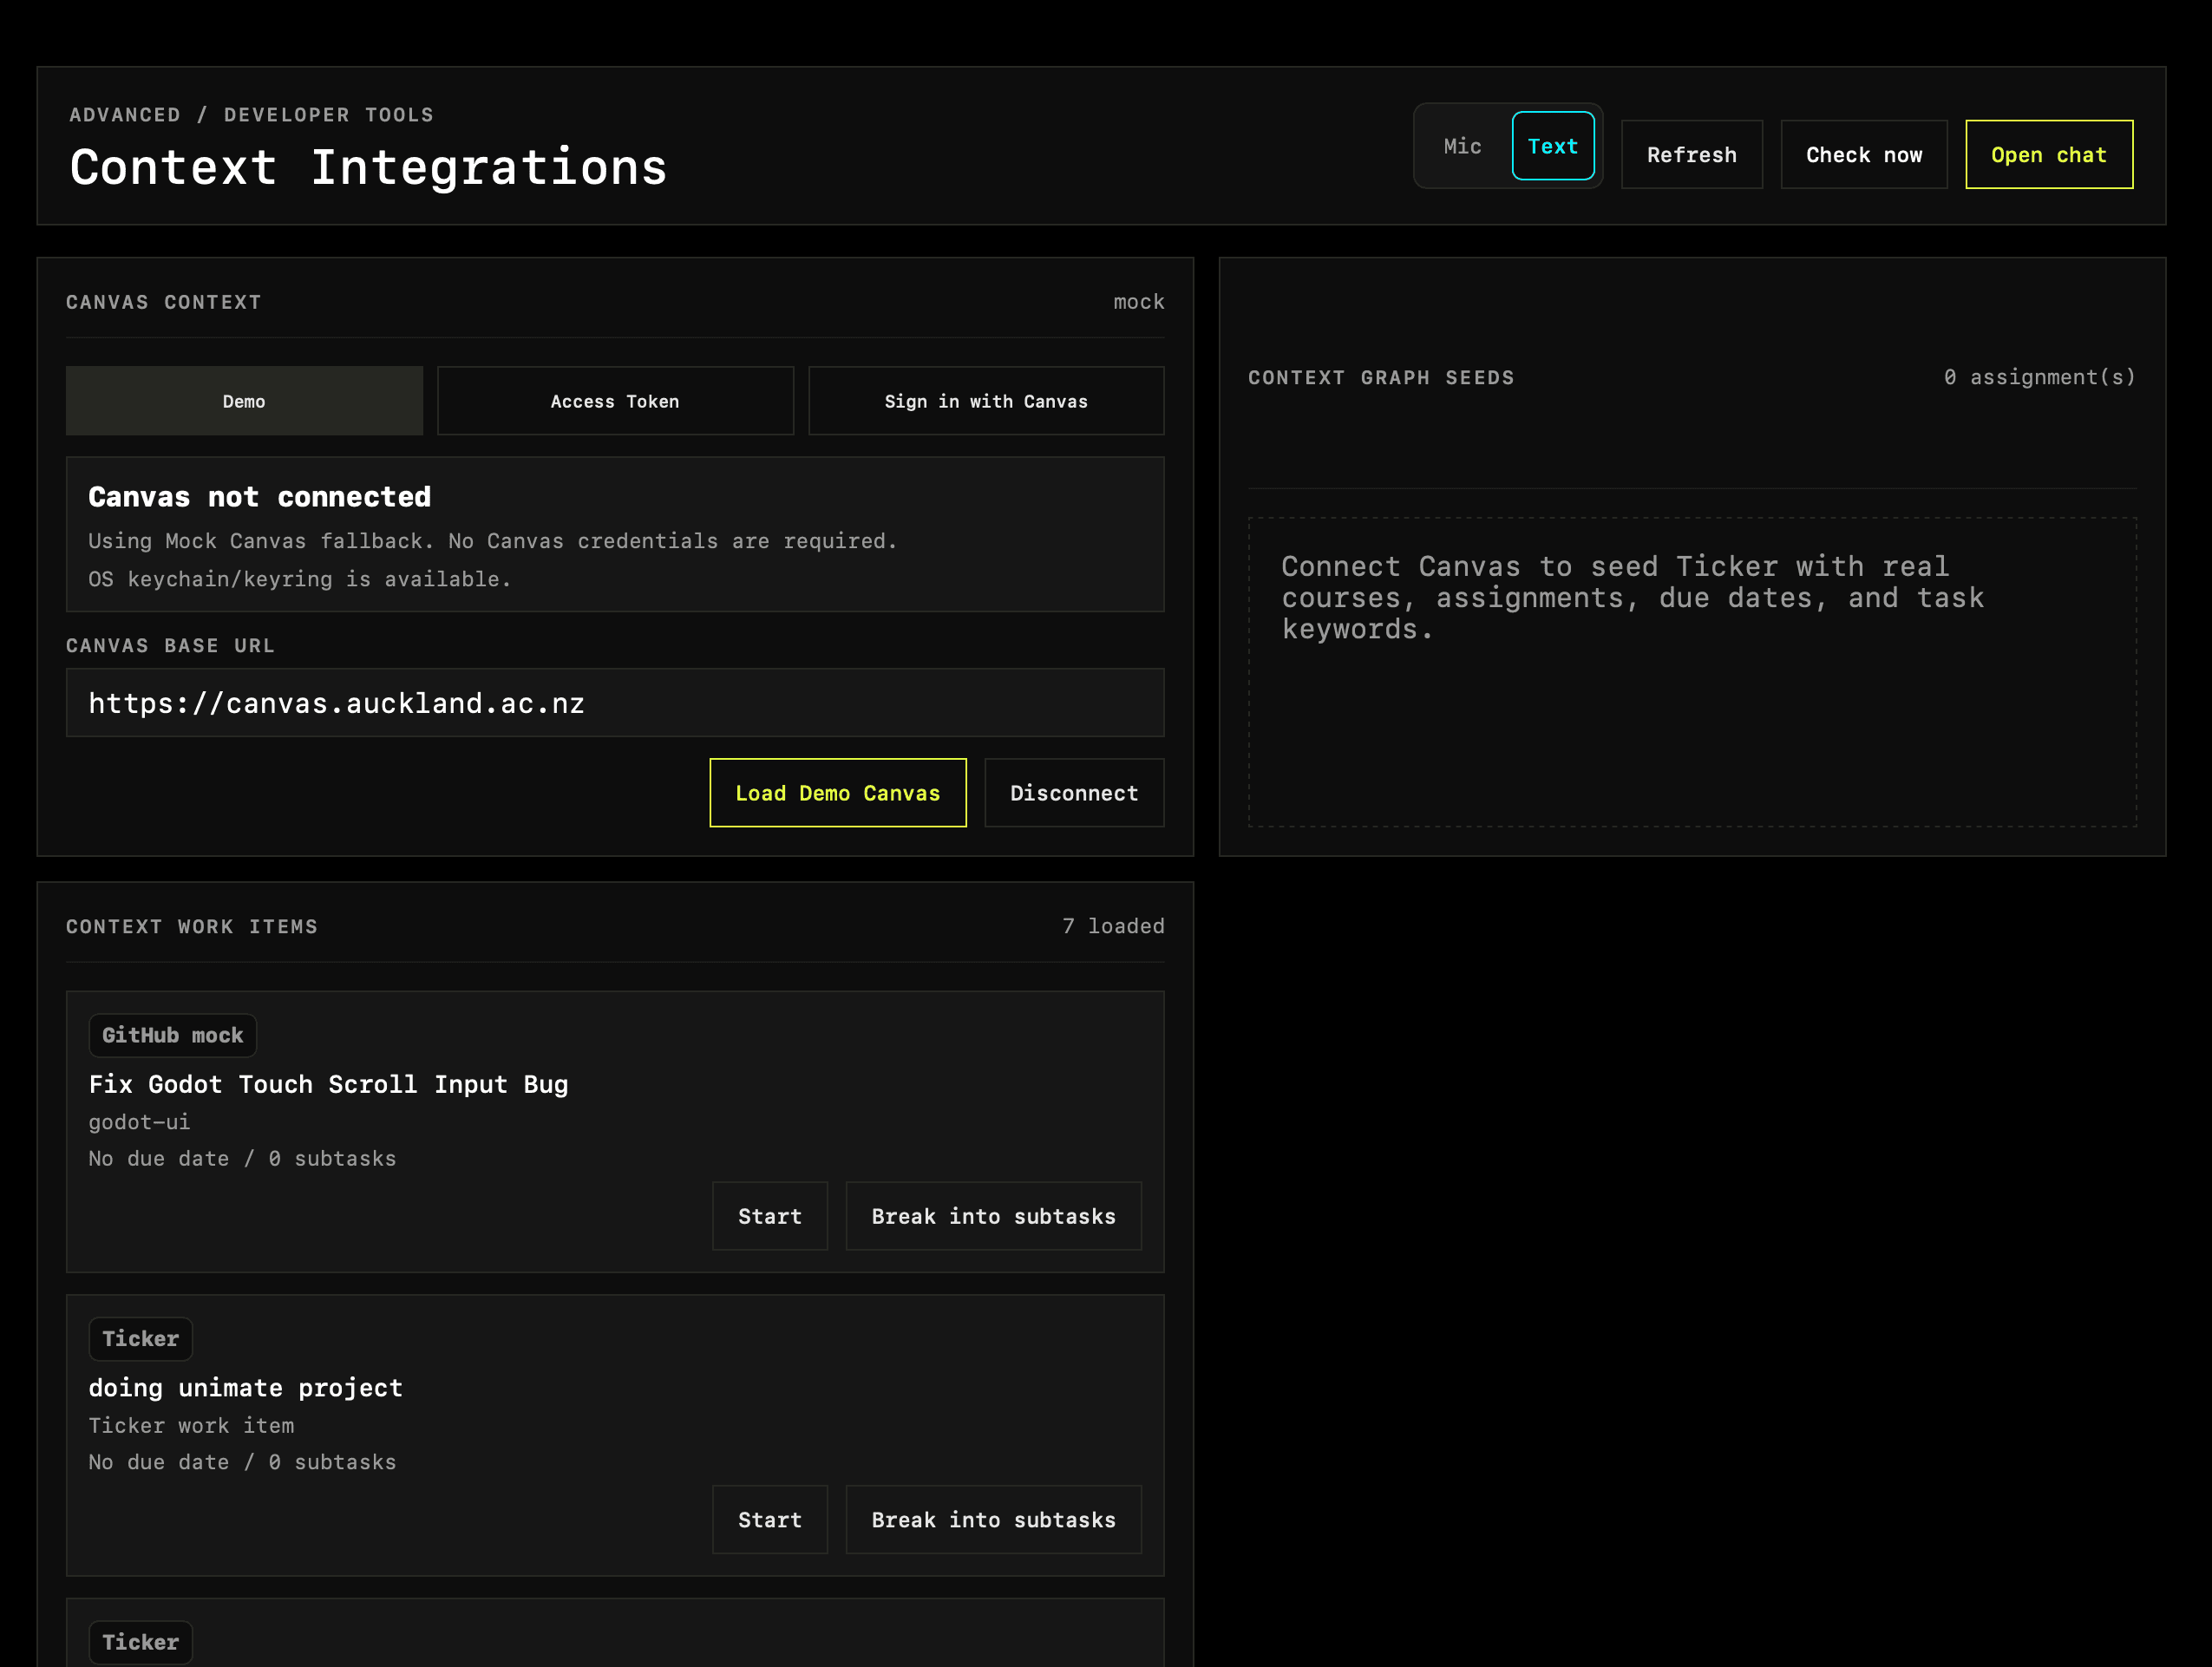Click the Canvas Context panel heading
This screenshot has width=2212, height=1667.
coord(164,302)
